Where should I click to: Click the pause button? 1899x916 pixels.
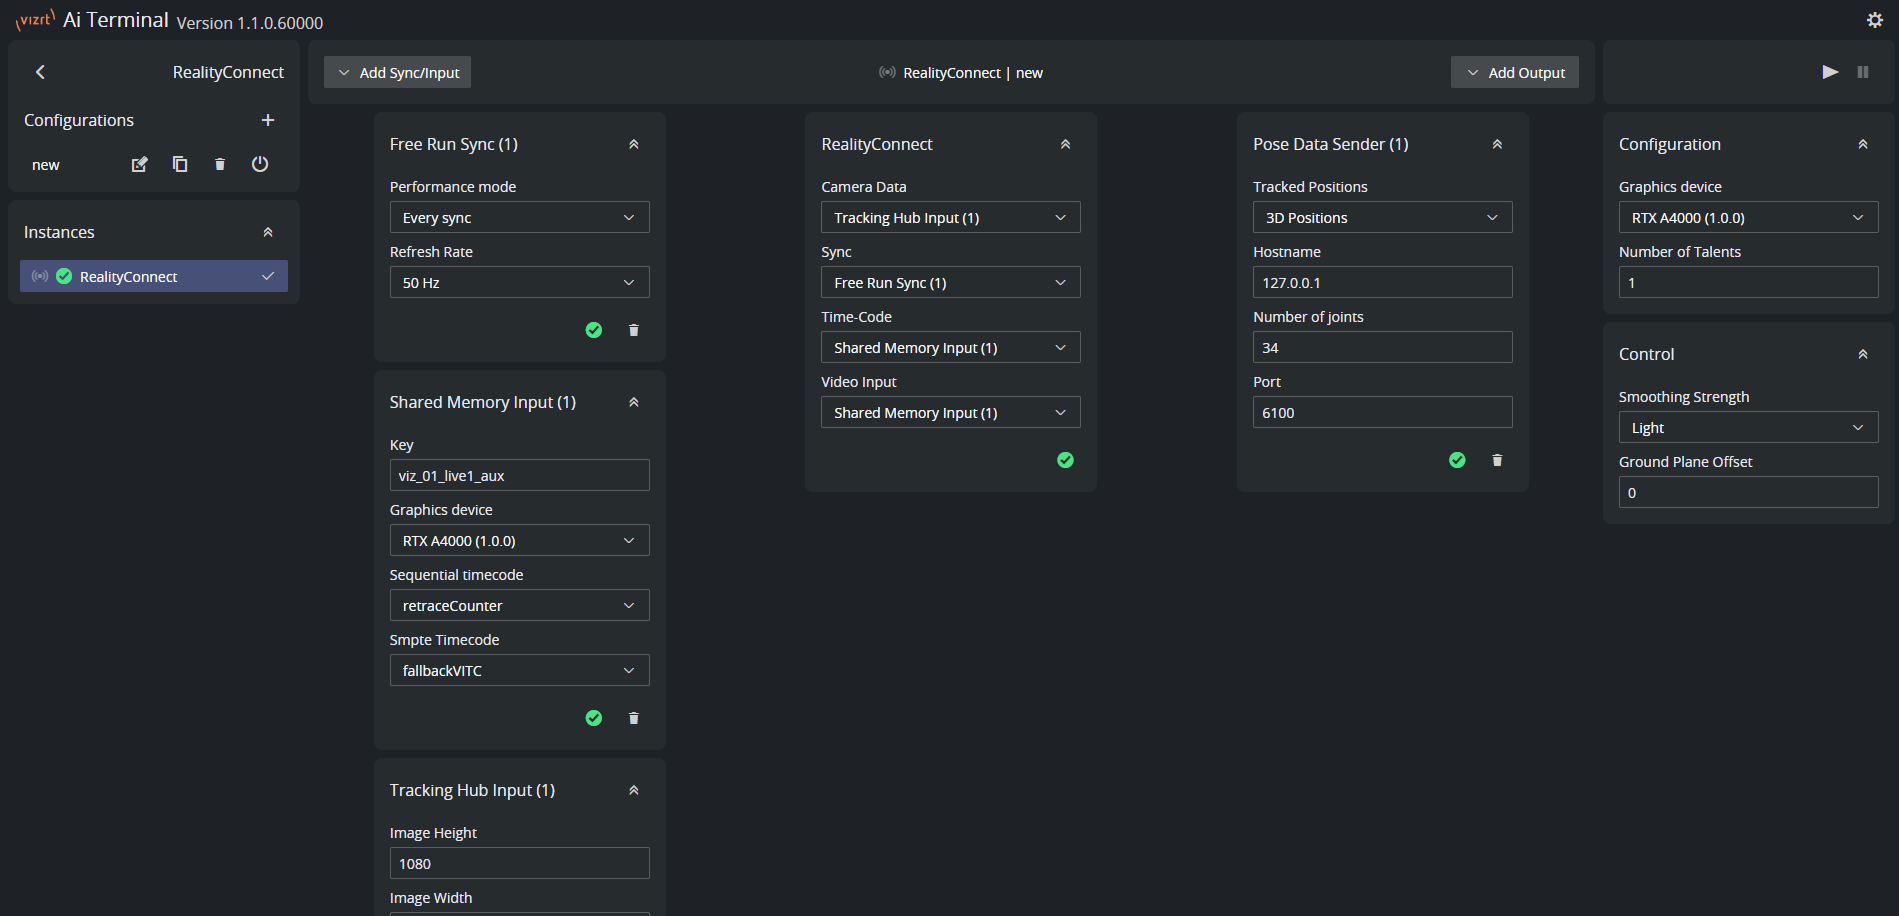1862,72
